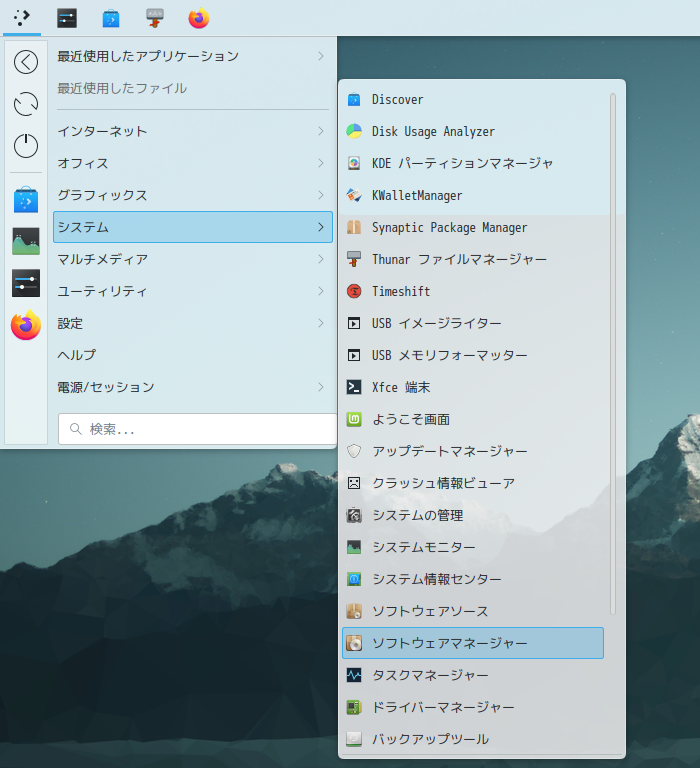
Task: Expand the ユーティリティ category arrow
Action: click(x=321, y=291)
